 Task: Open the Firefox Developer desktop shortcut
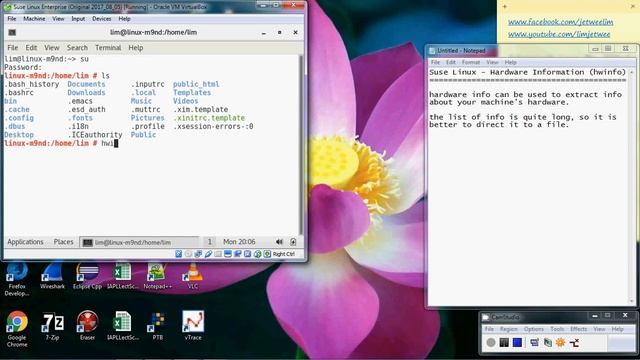(17, 280)
